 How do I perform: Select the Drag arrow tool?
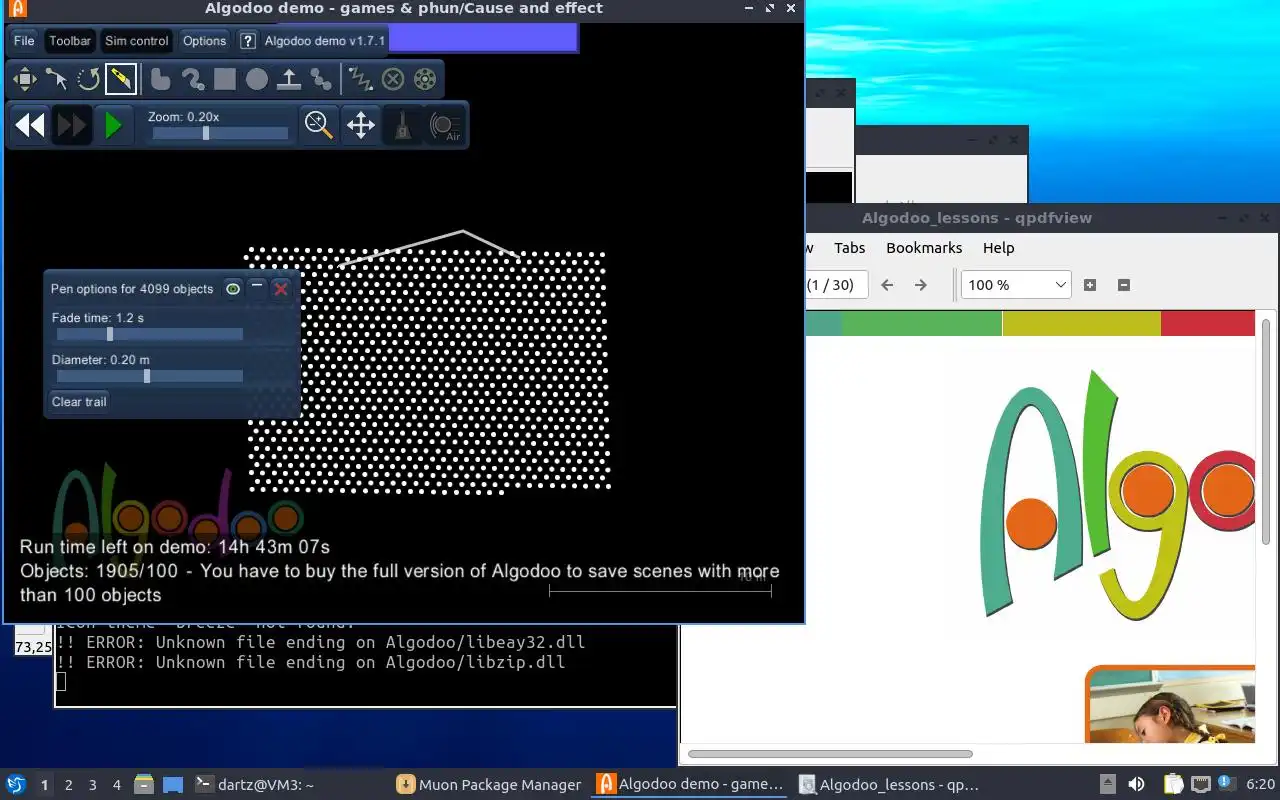coord(56,79)
